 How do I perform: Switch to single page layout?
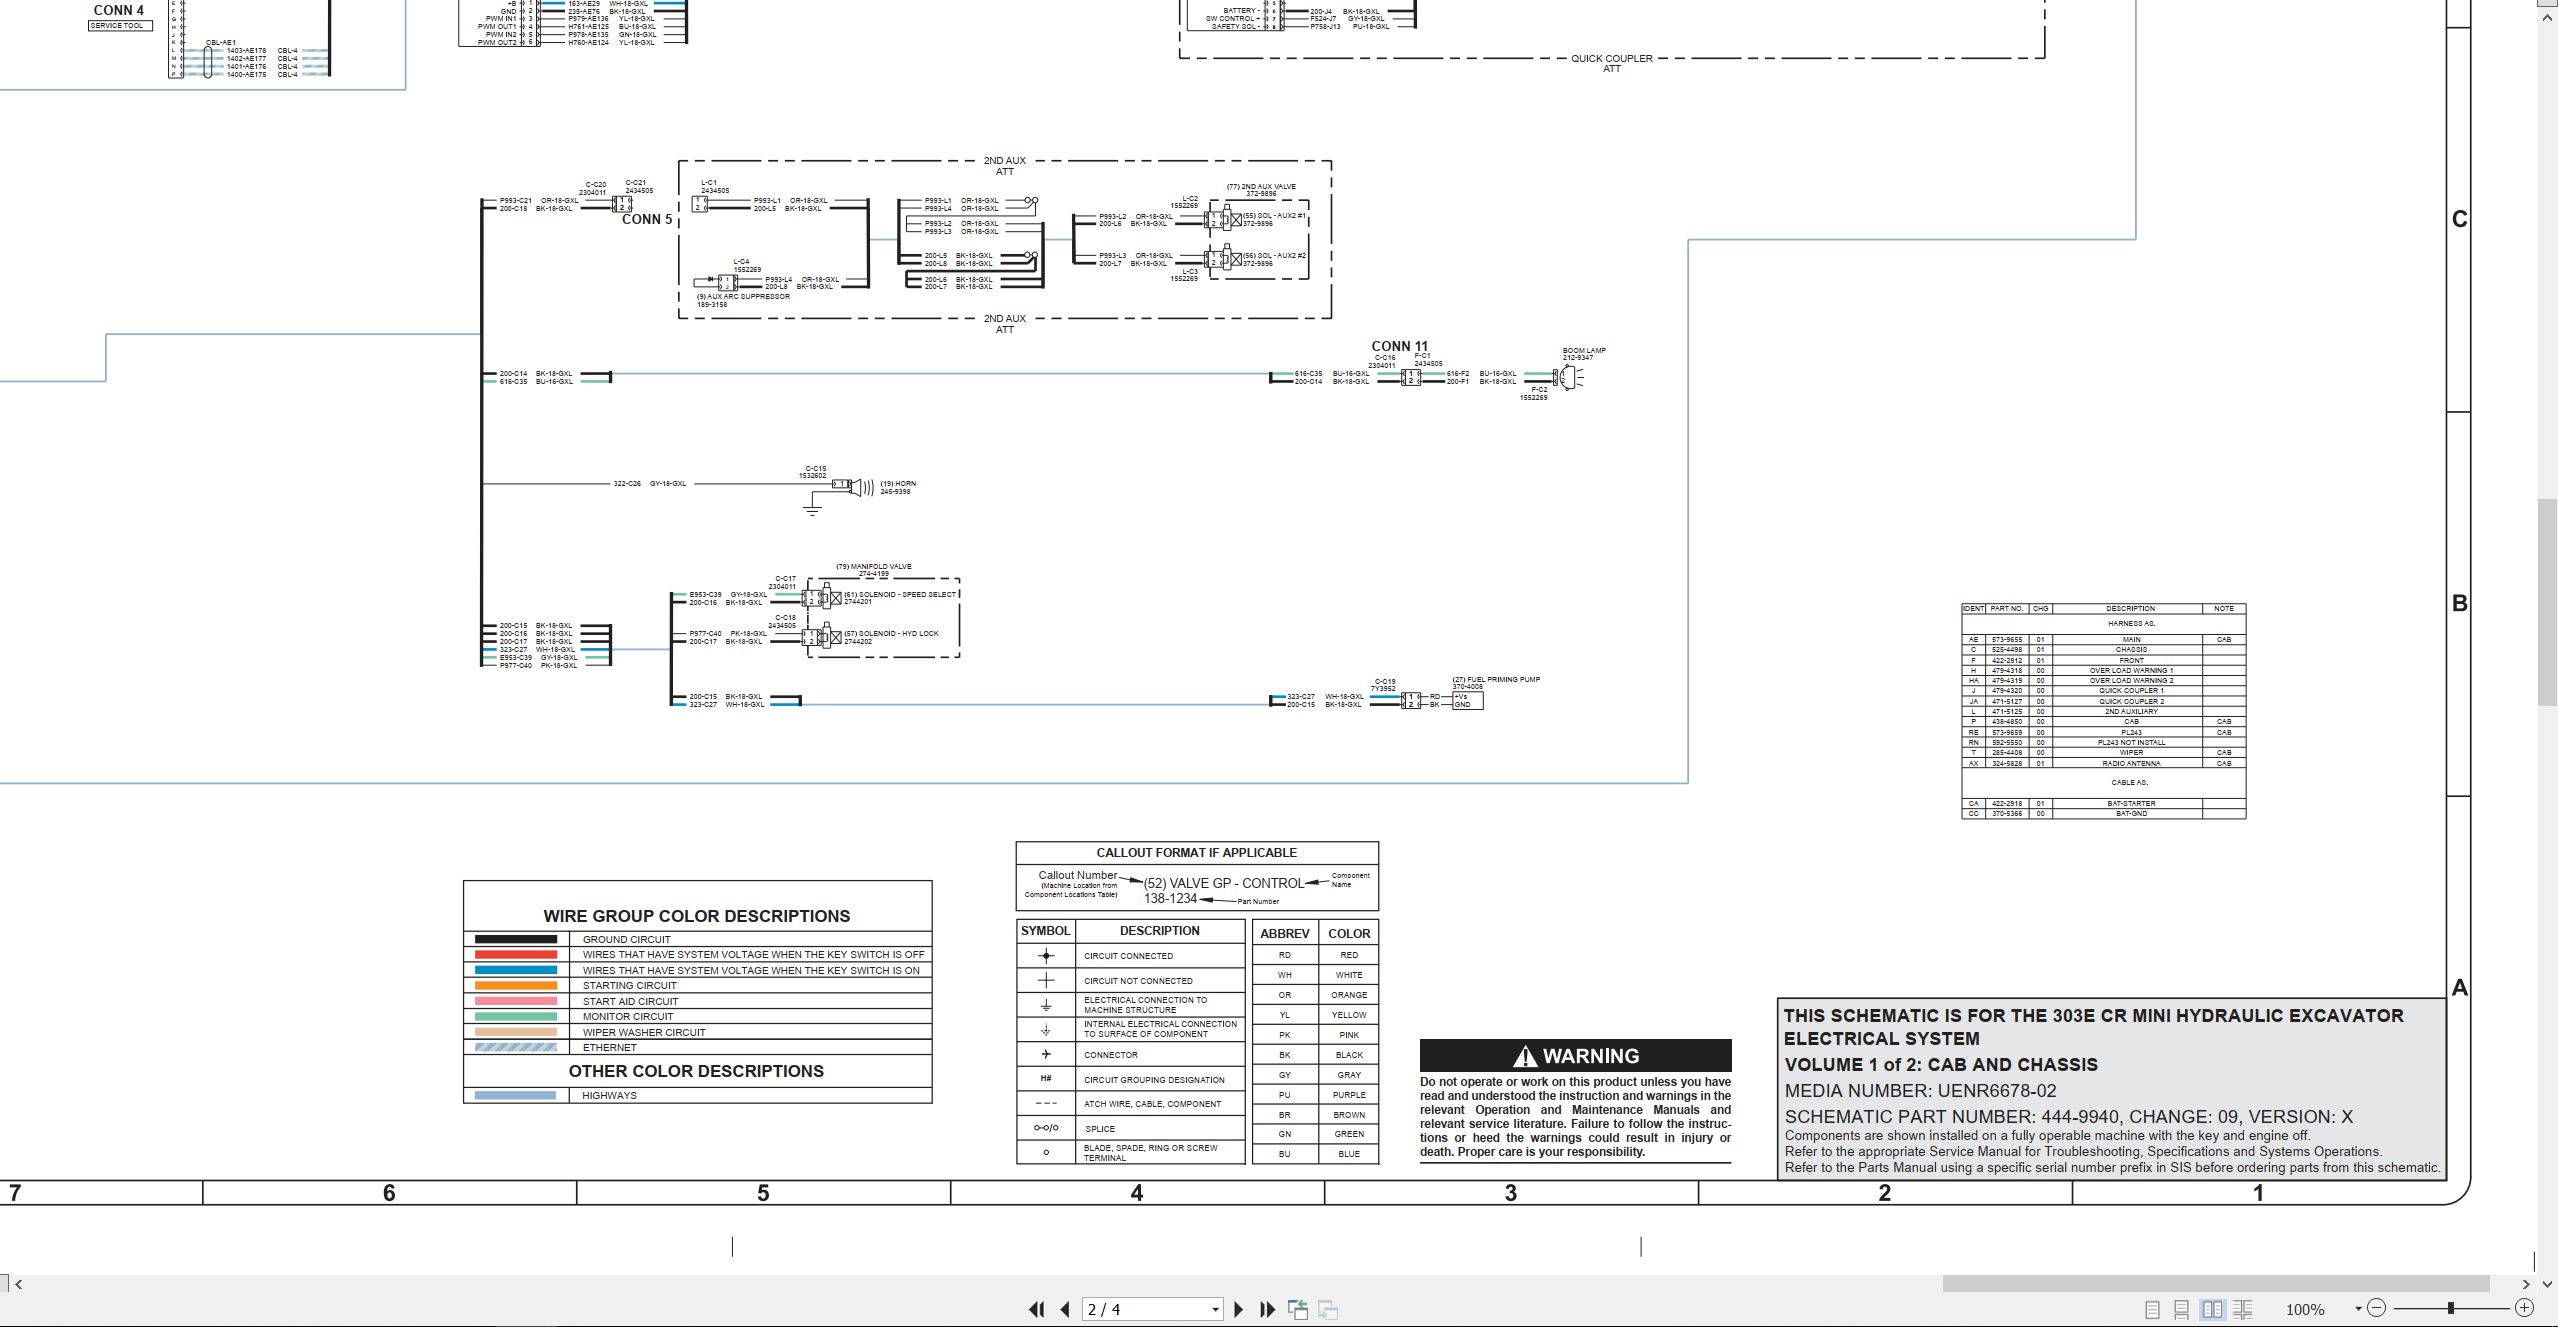[2153, 1309]
